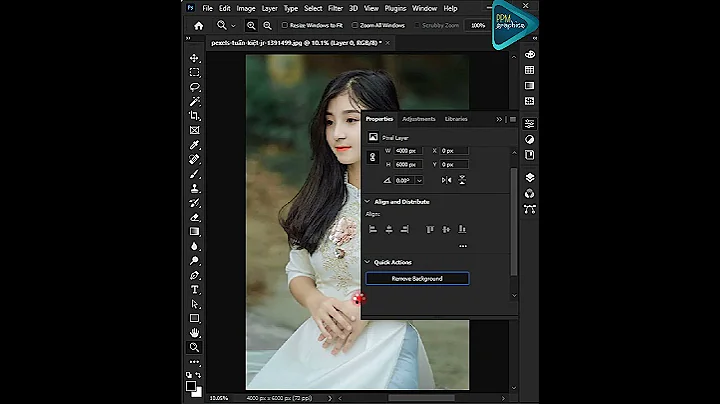Align left edges
This screenshot has width=720, height=404.
tap(373, 229)
